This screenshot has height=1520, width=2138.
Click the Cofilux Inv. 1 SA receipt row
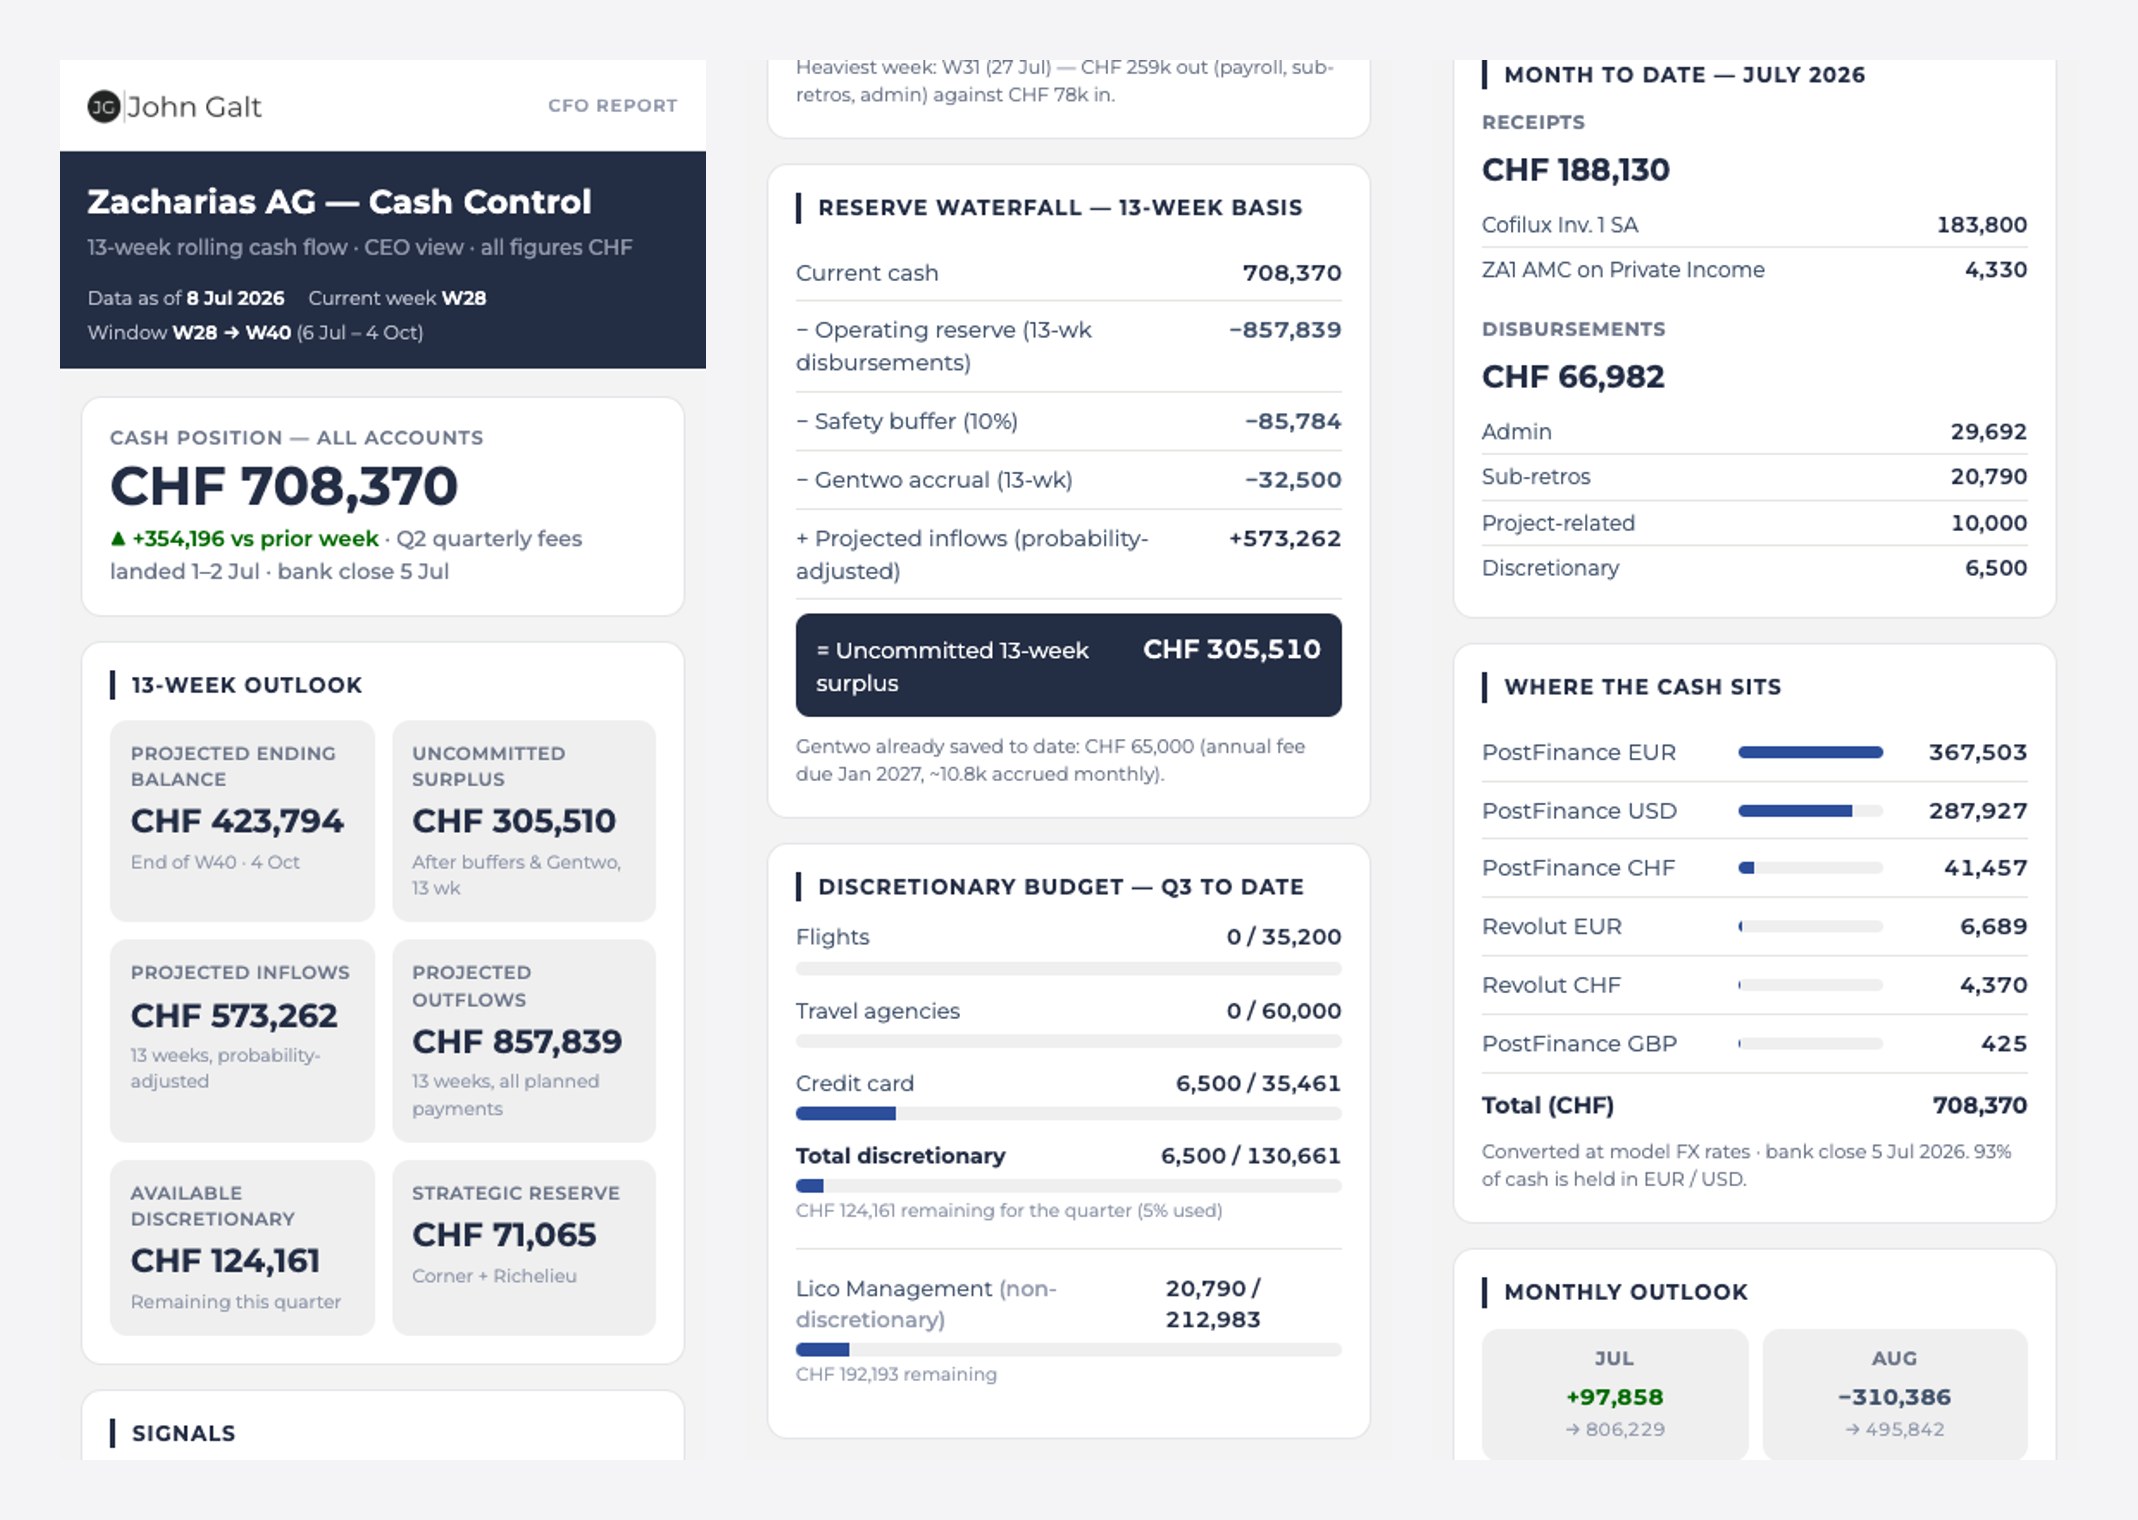[1754, 225]
